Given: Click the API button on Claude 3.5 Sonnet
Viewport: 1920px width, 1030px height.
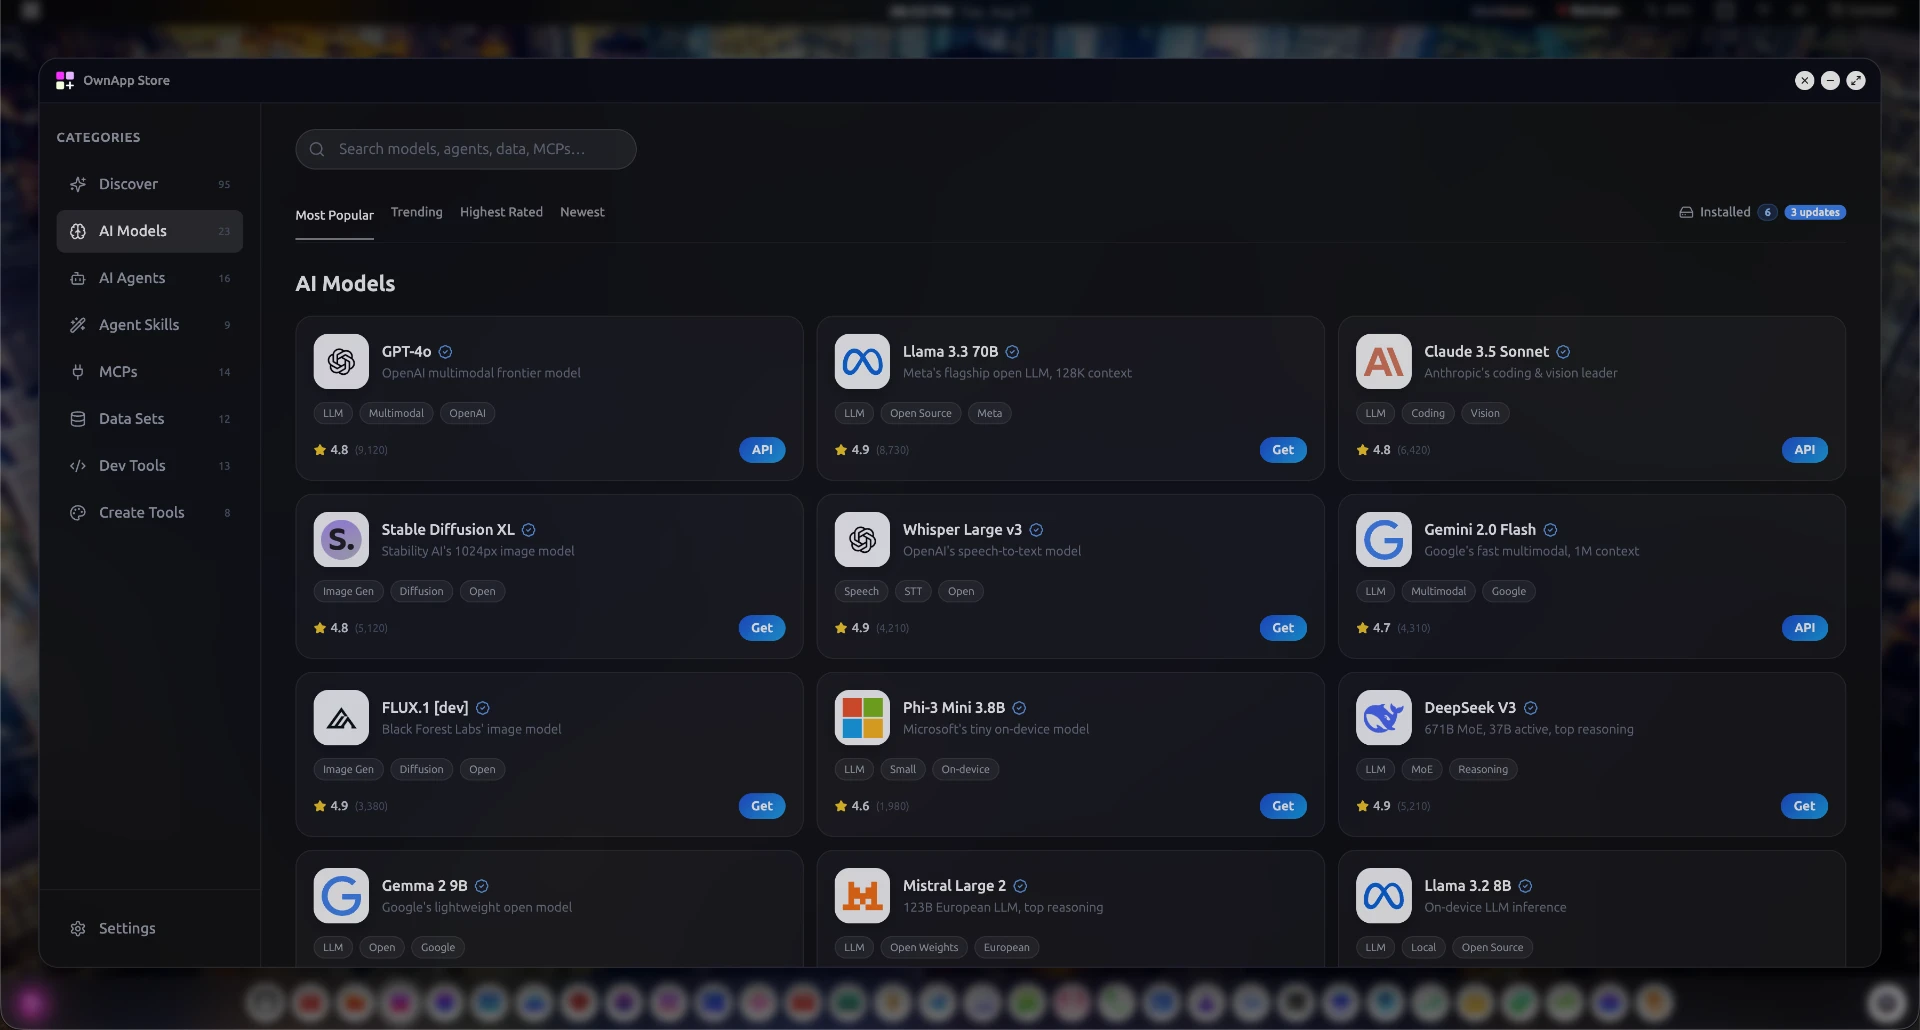Looking at the screenshot, I should (1804, 450).
